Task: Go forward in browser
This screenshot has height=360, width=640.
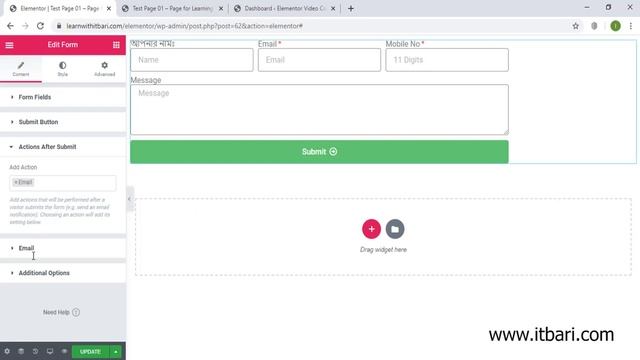Action: point(25,26)
